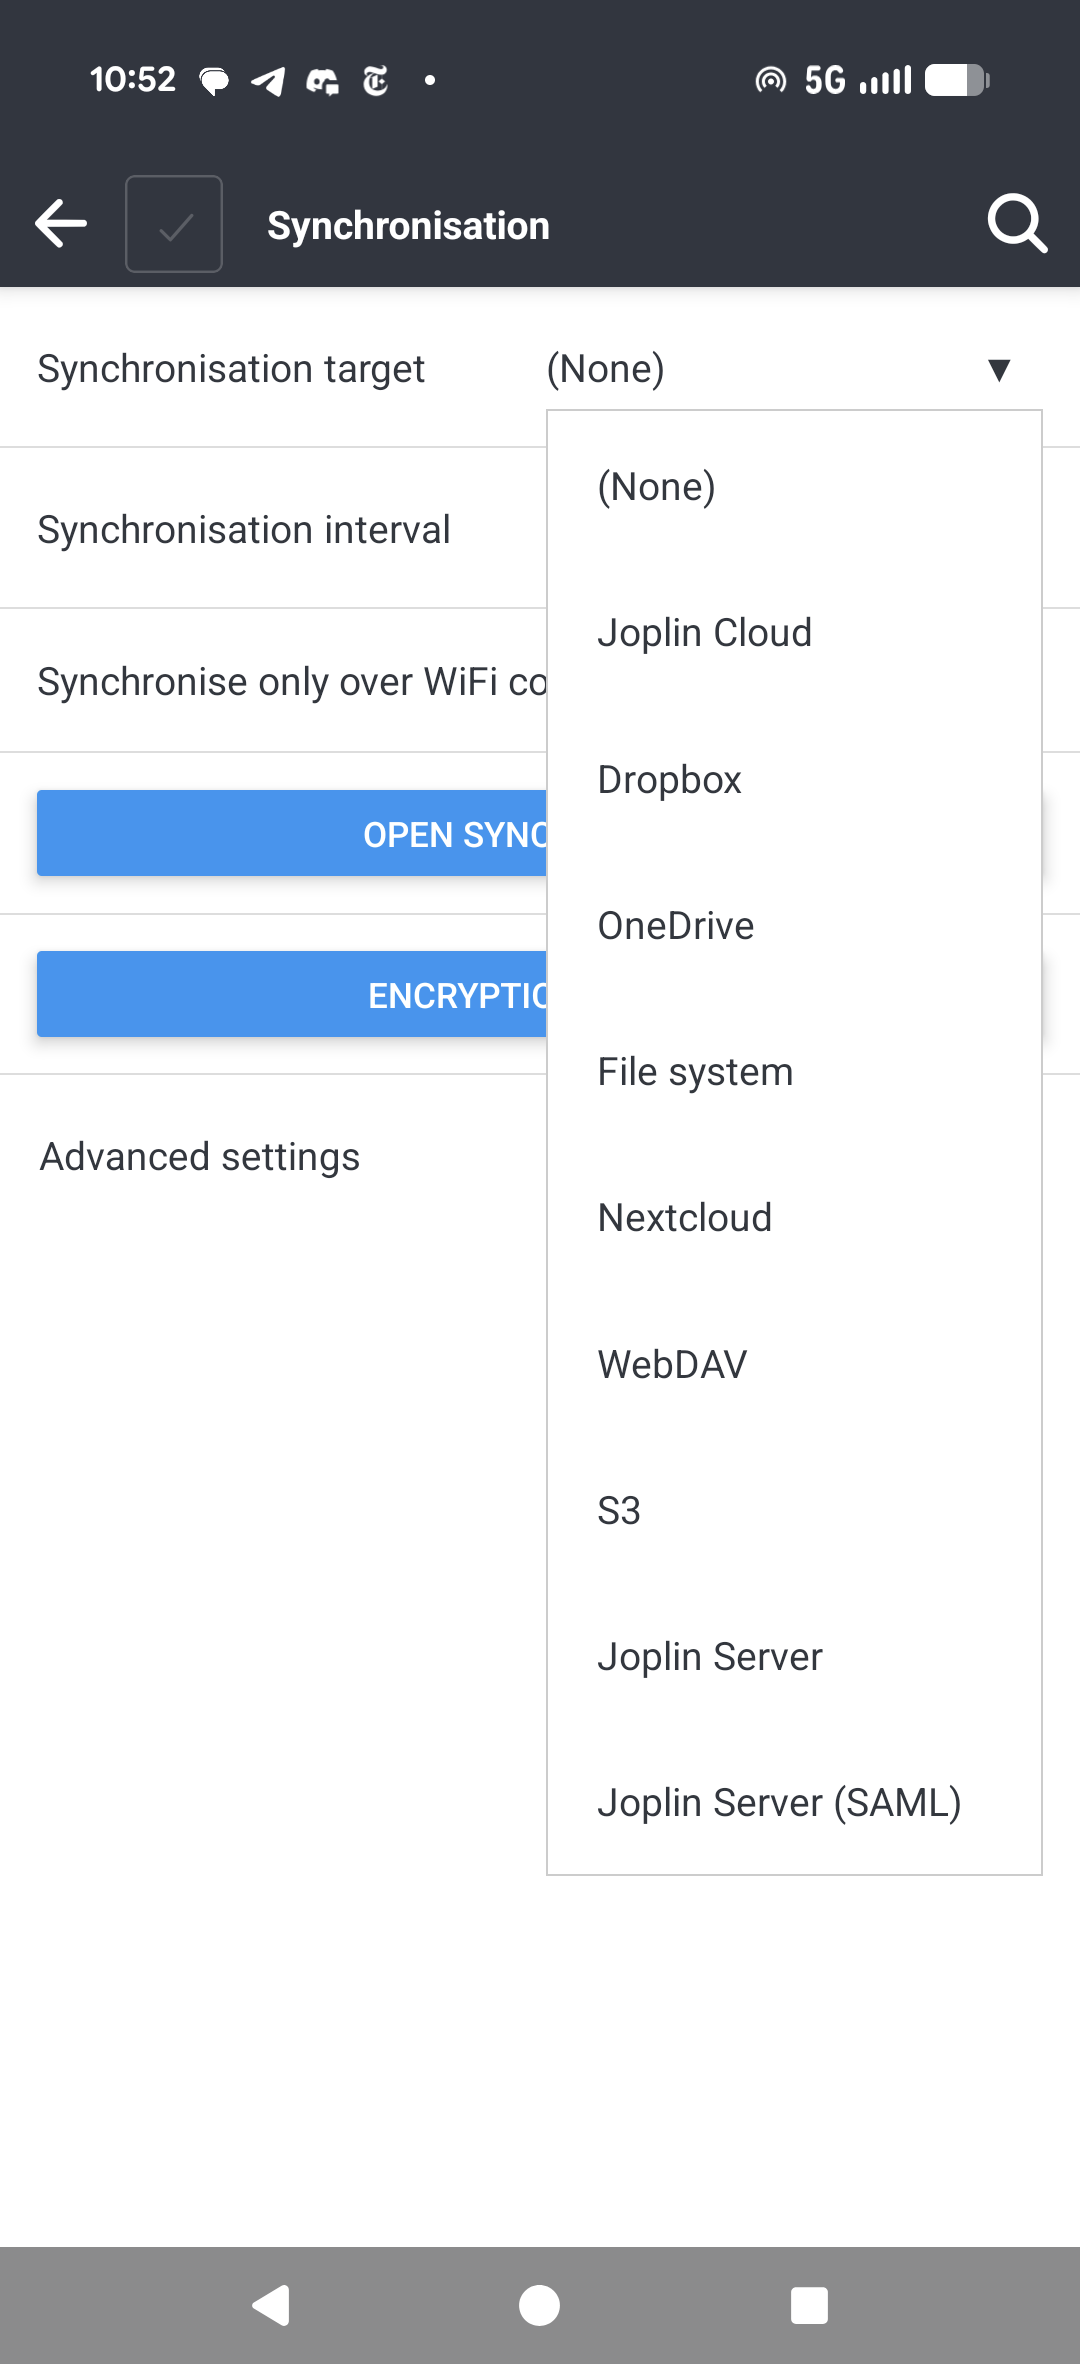Tap the back arrow in header
The image size is (1080, 2364).
(62, 224)
